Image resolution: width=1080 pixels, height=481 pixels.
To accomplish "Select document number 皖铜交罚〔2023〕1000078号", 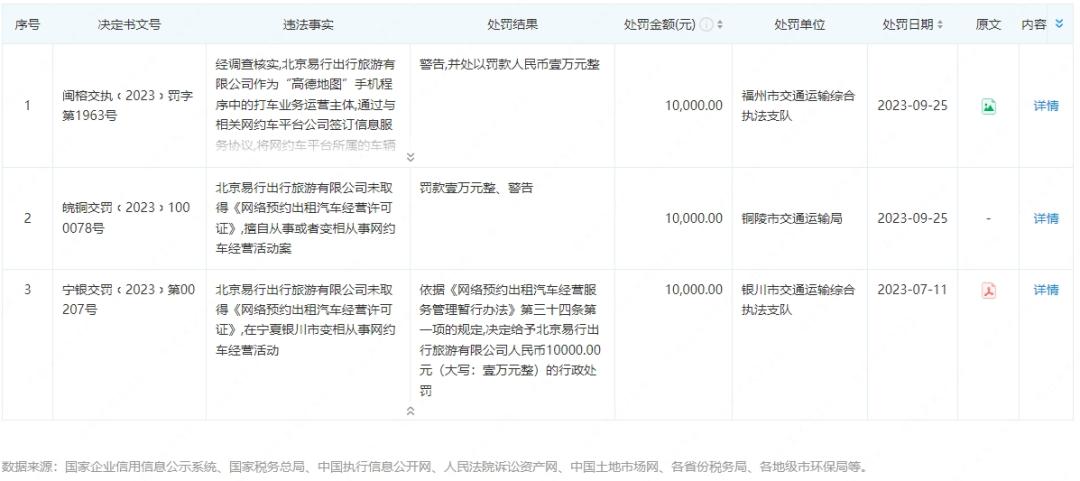I will pyautogui.click(x=126, y=218).
